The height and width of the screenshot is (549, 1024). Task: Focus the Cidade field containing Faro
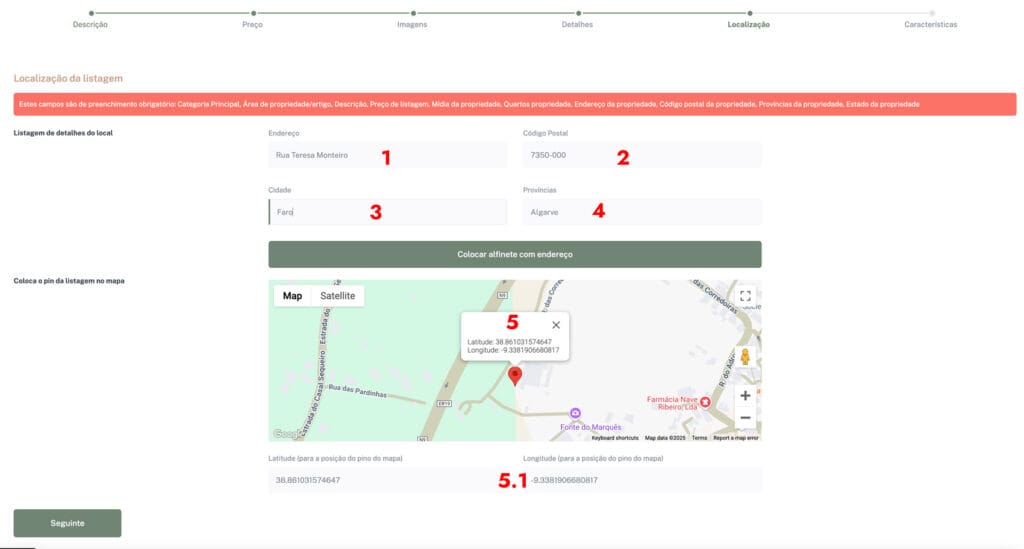click(x=387, y=212)
